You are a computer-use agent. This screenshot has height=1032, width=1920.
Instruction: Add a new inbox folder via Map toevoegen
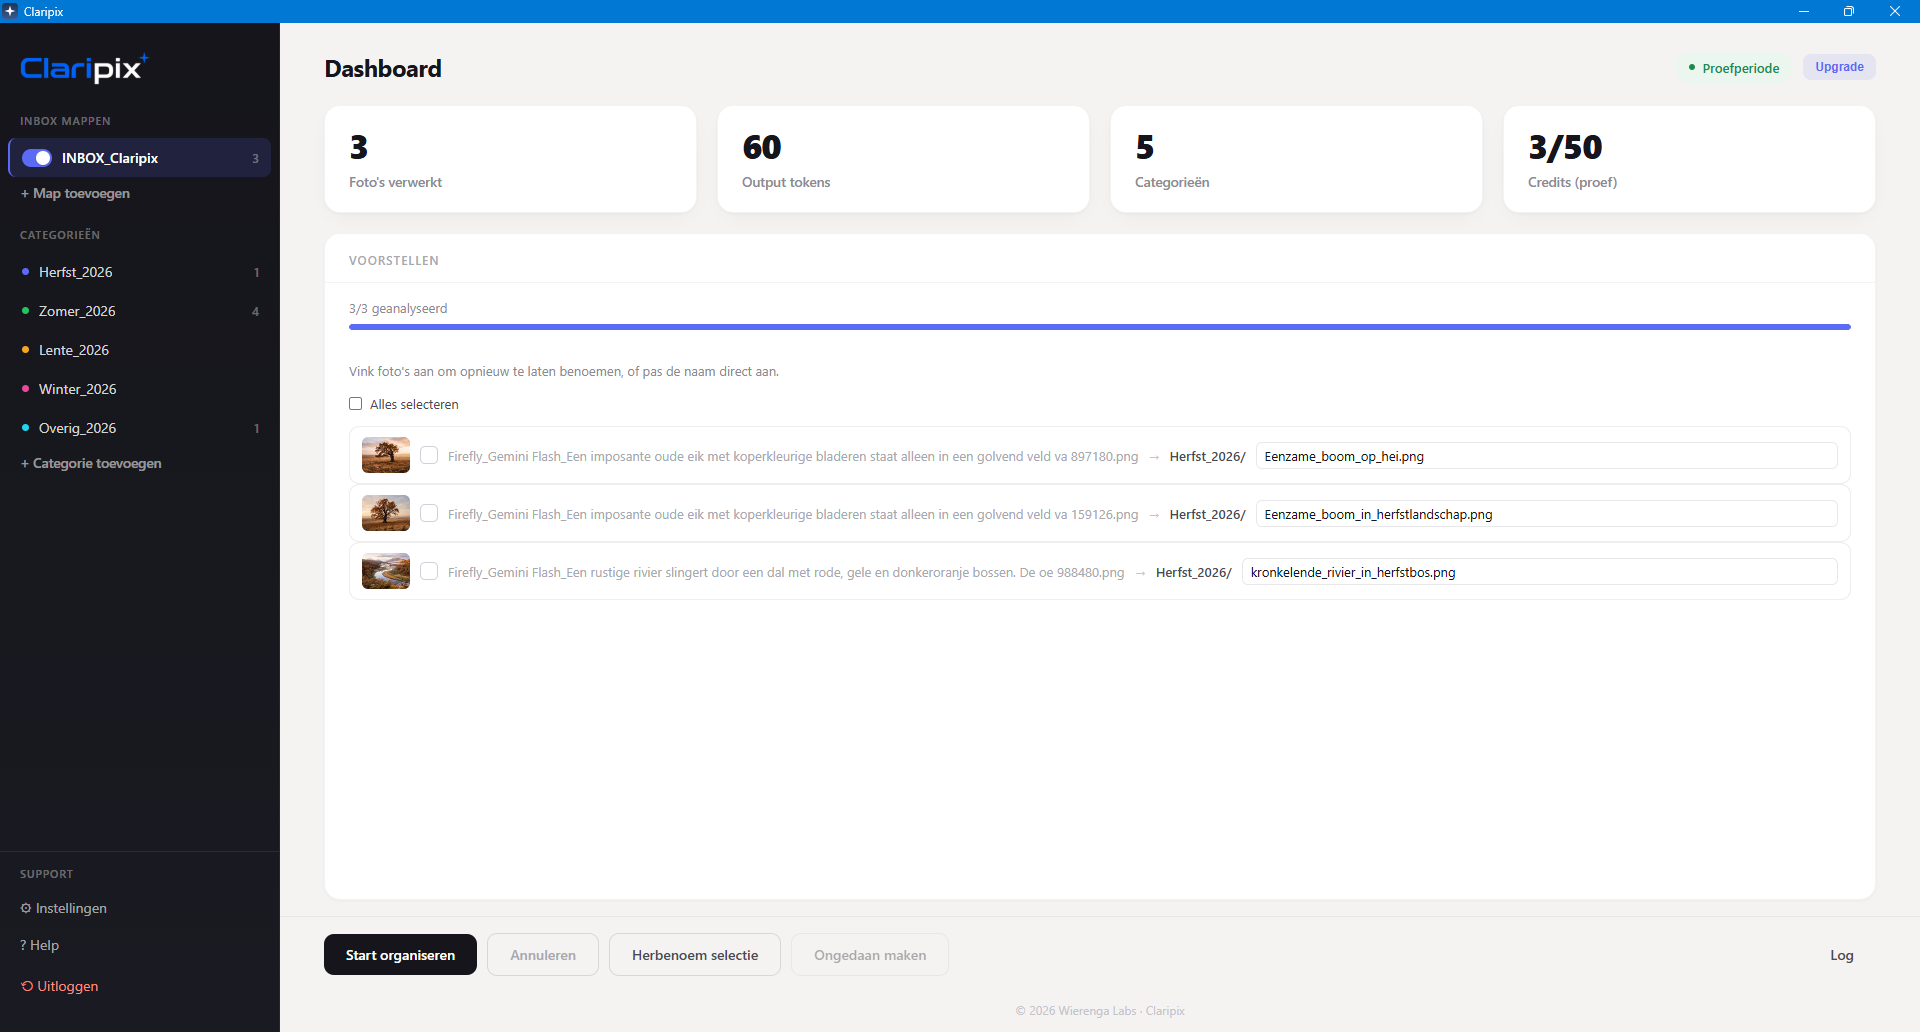pyautogui.click(x=76, y=193)
